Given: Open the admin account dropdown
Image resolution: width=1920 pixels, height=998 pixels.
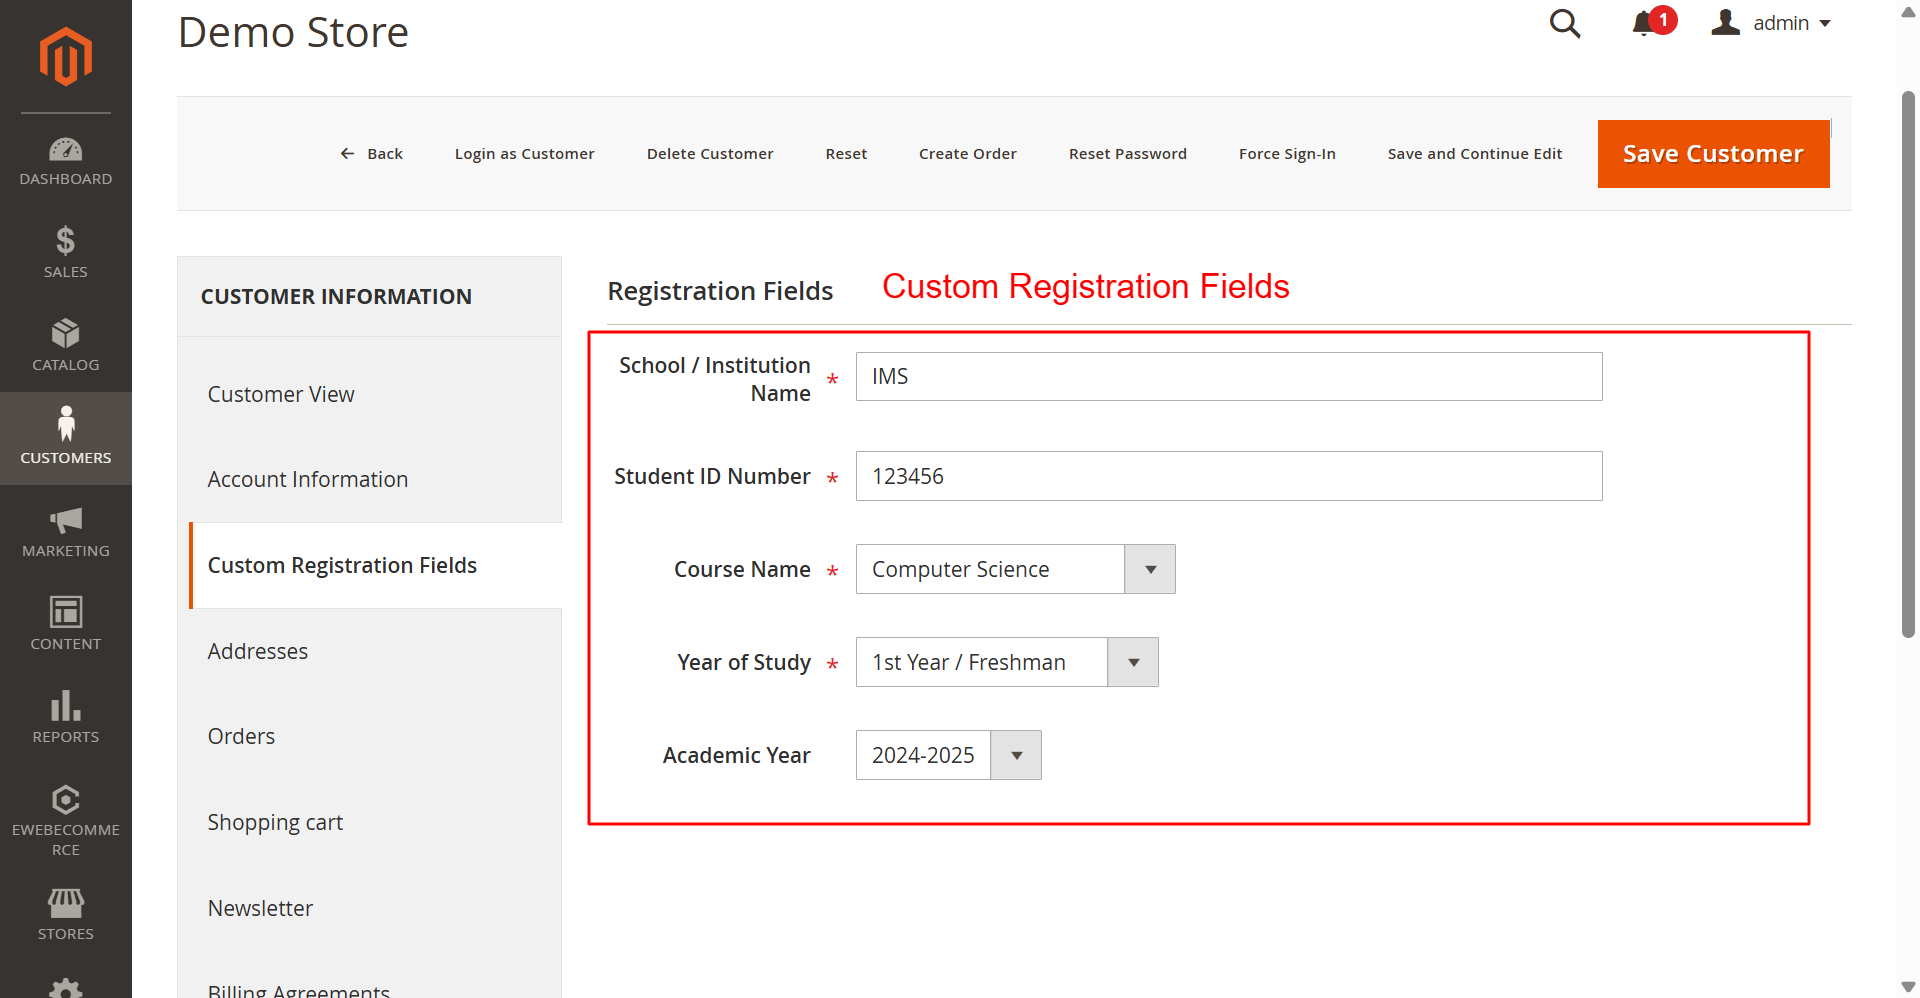Looking at the screenshot, I should pyautogui.click(x=1772, y=23).
